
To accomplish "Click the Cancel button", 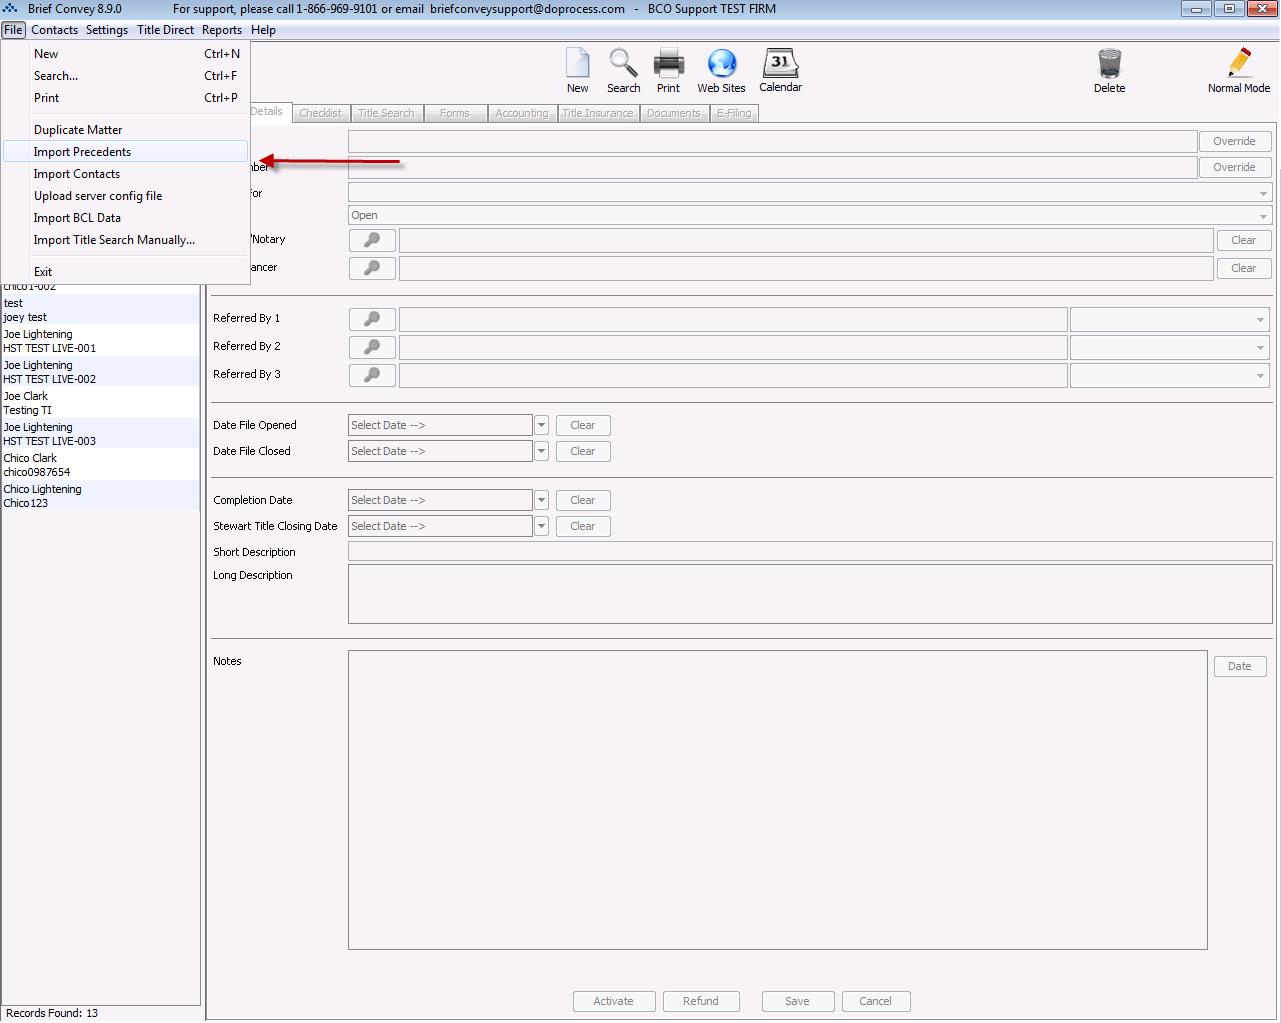I will click(875, 1001).
